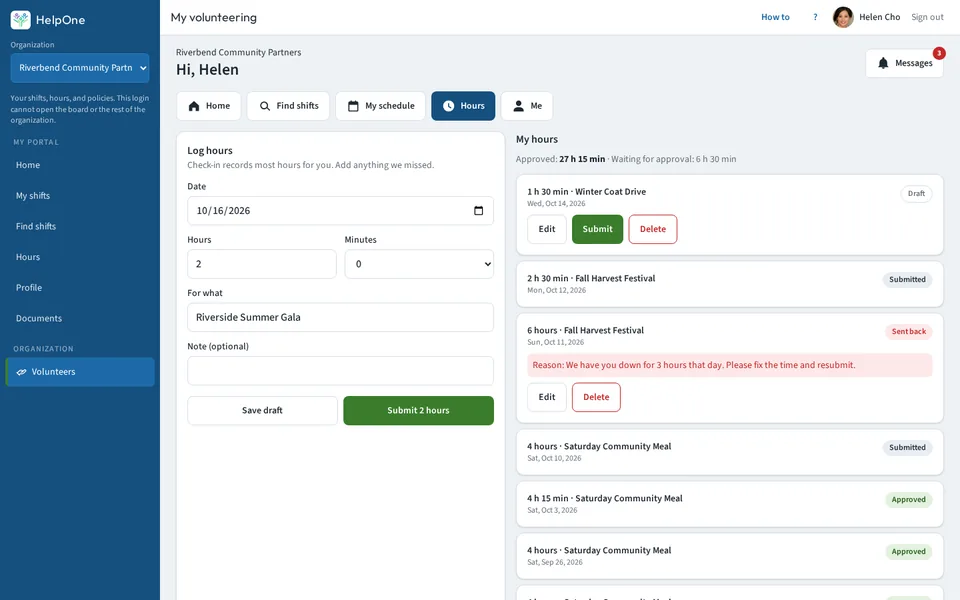Click the Save draft button

coord(262,410)
